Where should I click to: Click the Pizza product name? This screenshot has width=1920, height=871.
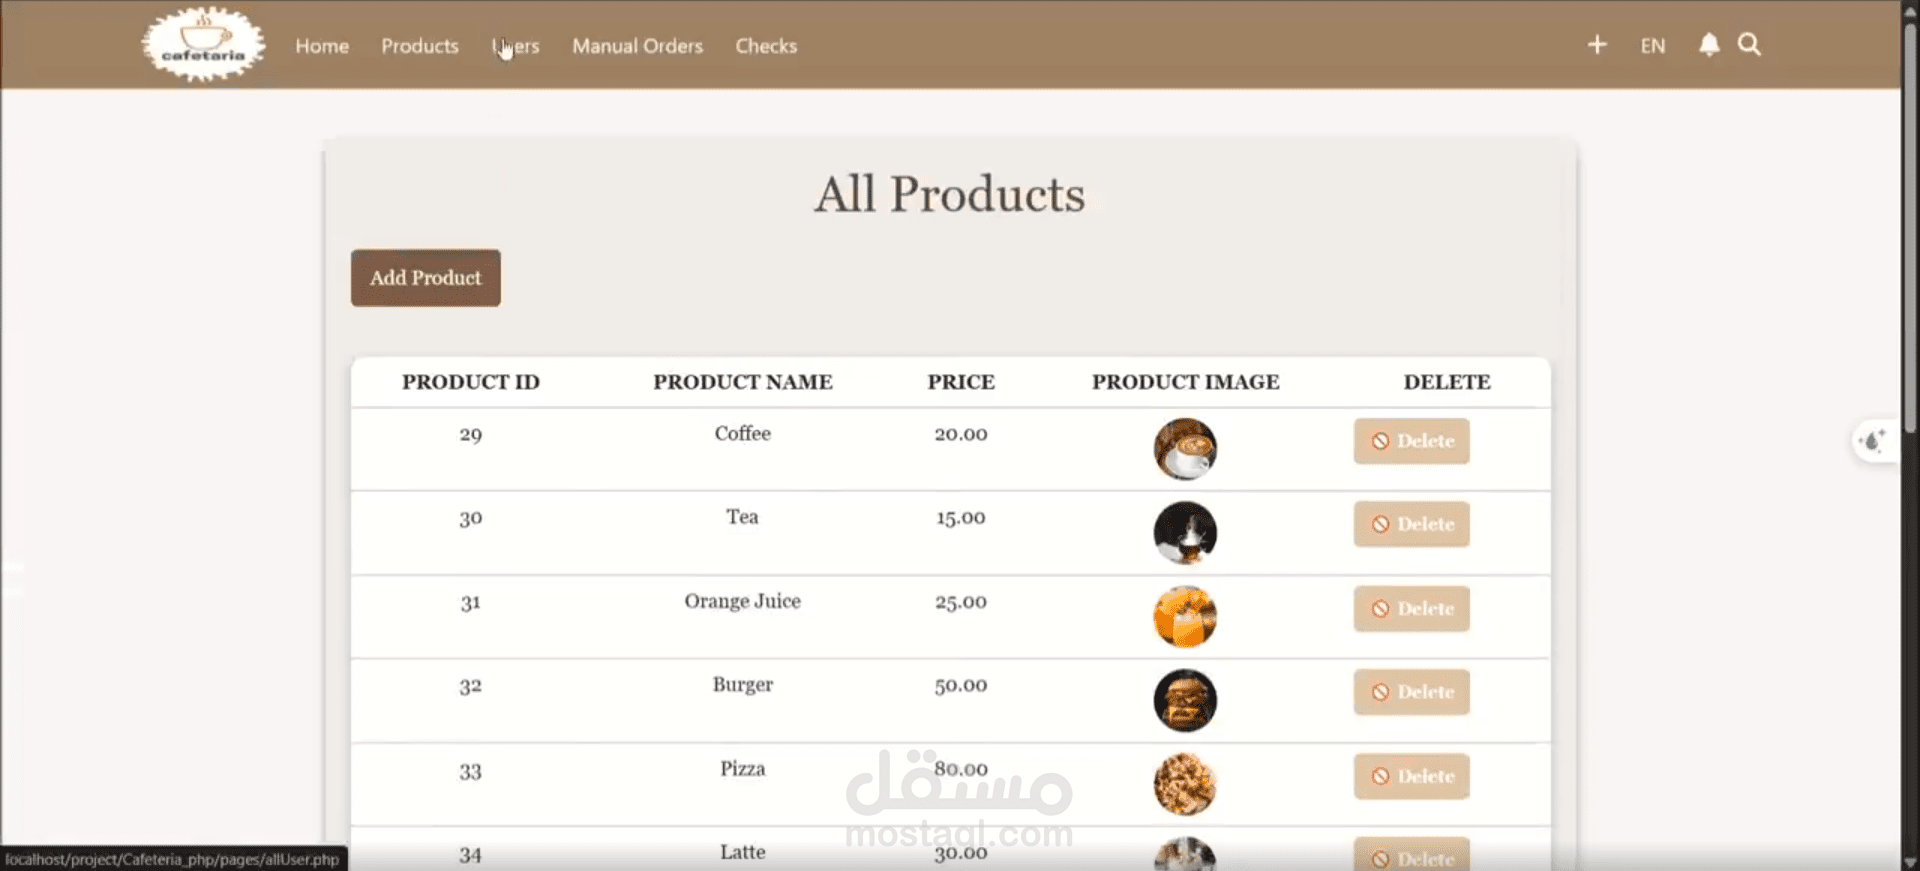(x=743, y=769)
